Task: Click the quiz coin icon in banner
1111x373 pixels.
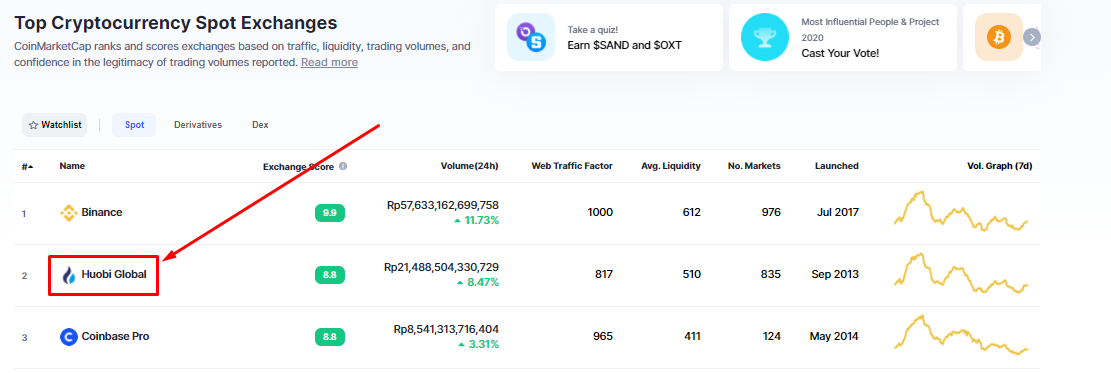Action: 531,37
